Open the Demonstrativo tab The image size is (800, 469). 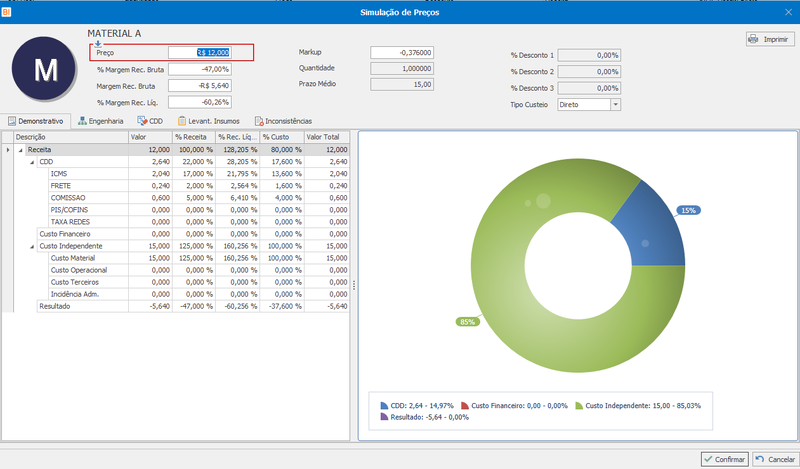(x=35, y=121)
